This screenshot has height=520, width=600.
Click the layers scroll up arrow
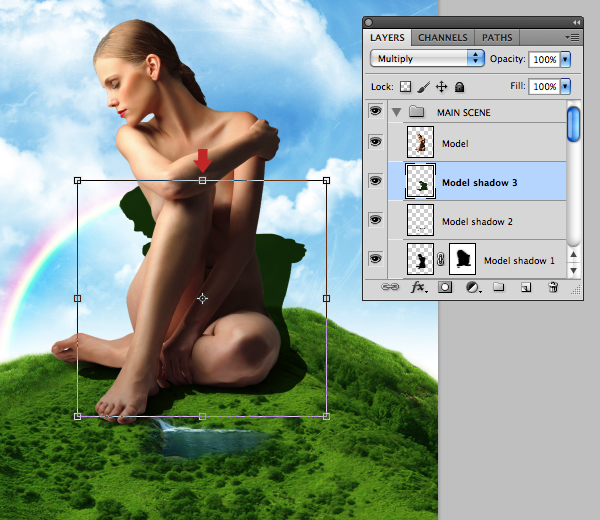573,254
